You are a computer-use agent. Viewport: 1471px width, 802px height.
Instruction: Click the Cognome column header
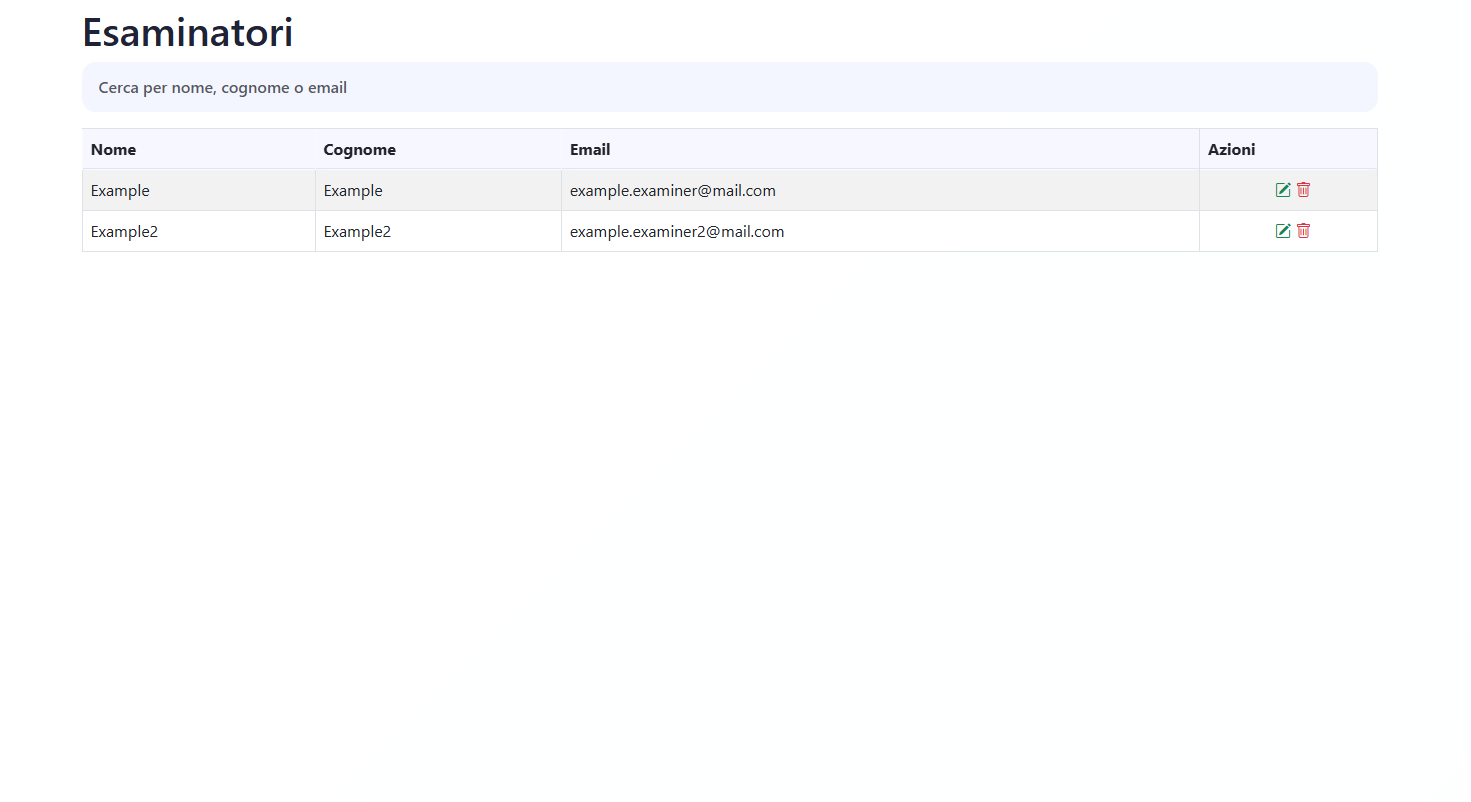359,150
